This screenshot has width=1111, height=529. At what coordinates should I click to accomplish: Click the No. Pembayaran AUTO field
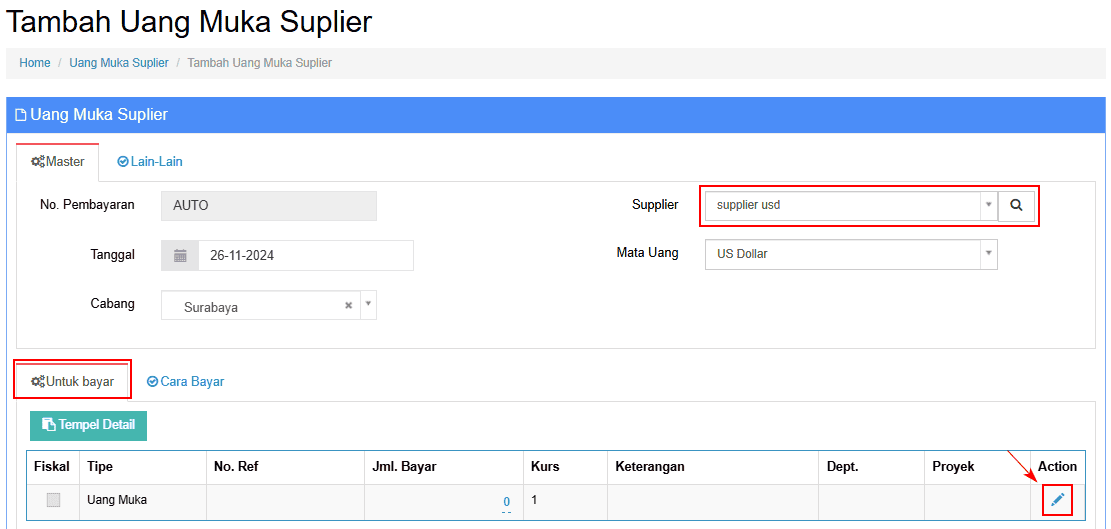pyautogui.click(x=269, y=206)
